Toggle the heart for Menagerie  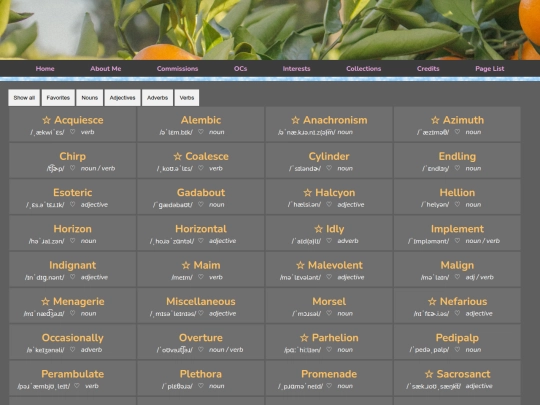pos(72,313)
